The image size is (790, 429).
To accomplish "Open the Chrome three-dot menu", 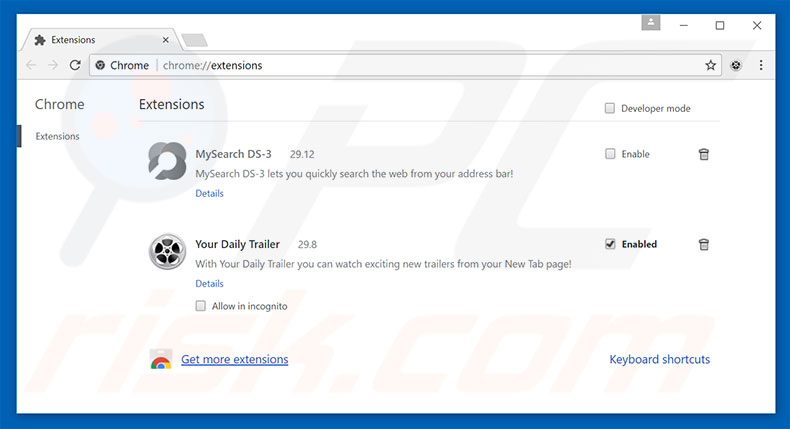I will (x=761, y=65).
